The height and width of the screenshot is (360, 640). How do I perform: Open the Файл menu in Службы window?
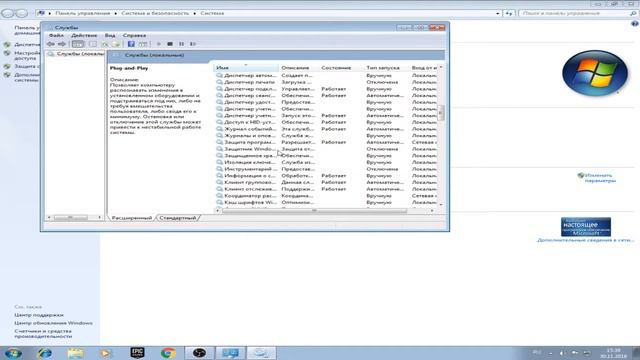[x=56, y=36]
